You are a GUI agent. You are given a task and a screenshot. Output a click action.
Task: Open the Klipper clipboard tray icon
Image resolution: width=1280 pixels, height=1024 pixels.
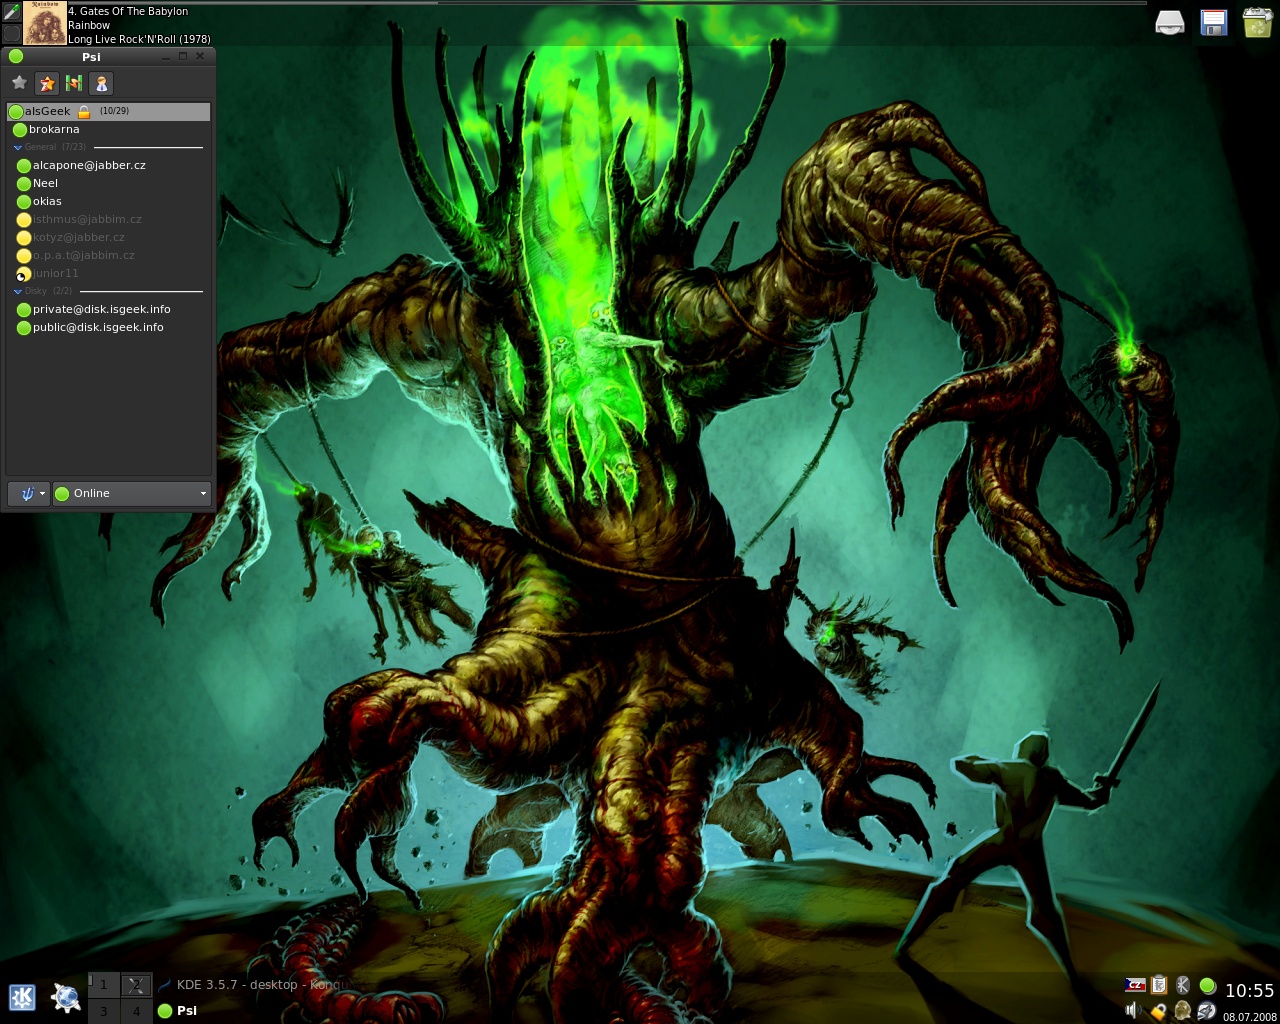1159,986
